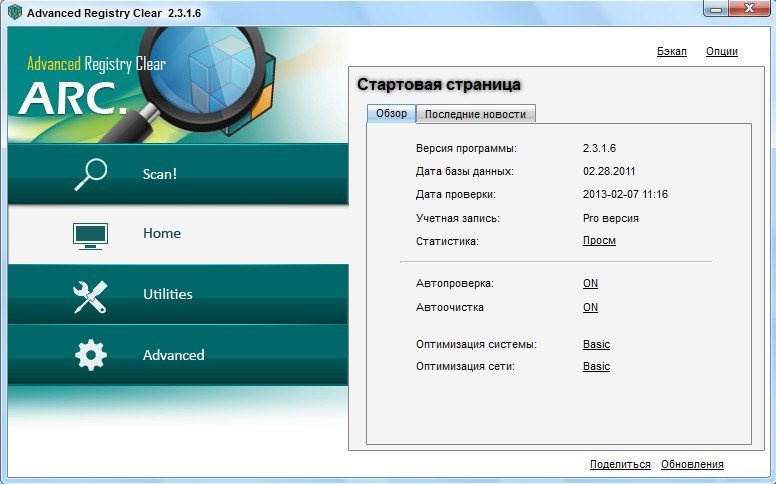776x484 pixels.
Task: Click the Версия программы label
Action: 466,148
